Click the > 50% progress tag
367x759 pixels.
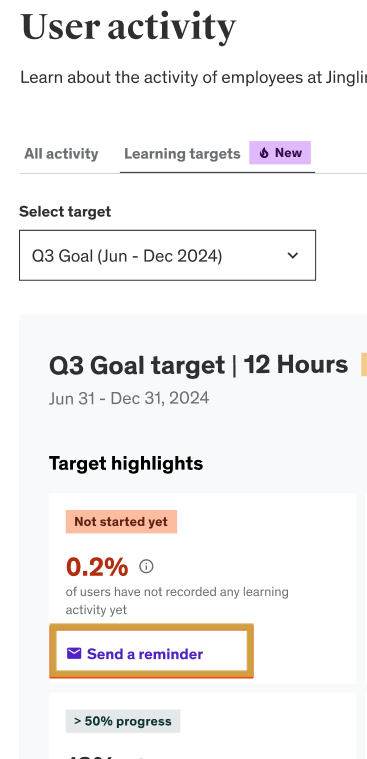click(x=123, y=721)
